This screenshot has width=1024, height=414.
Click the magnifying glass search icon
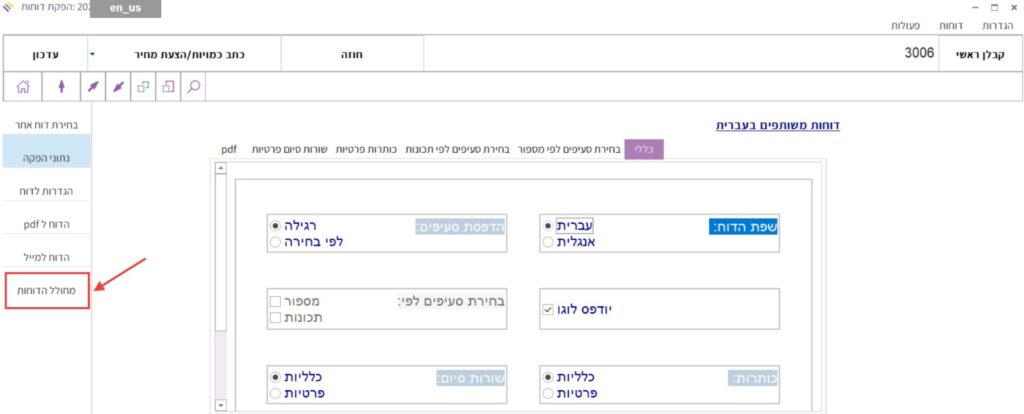[193, 87]
